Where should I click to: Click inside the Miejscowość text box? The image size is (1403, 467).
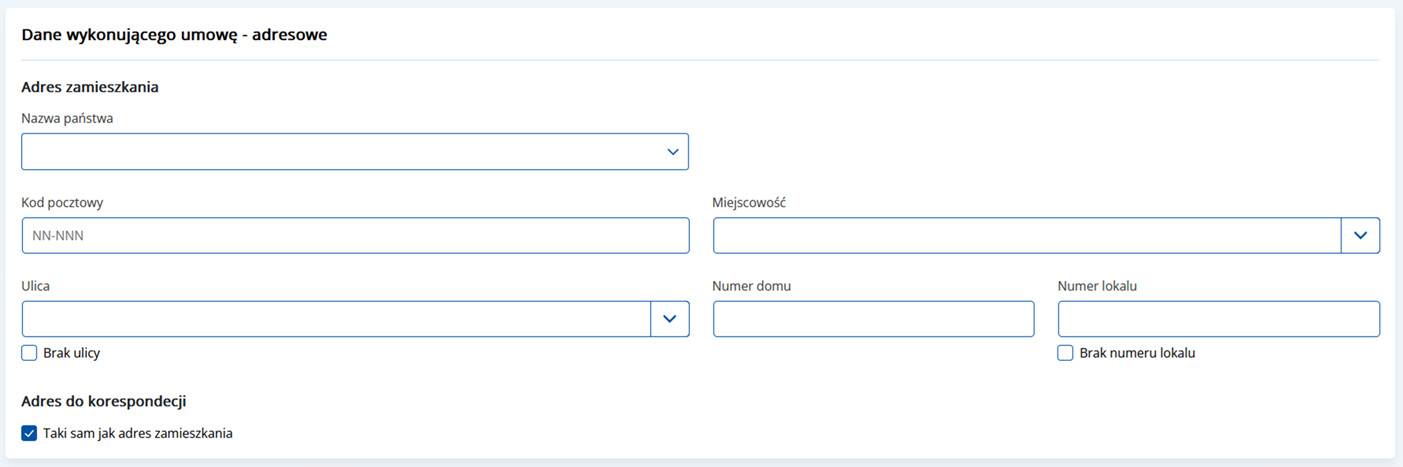tap(1026, 236)
